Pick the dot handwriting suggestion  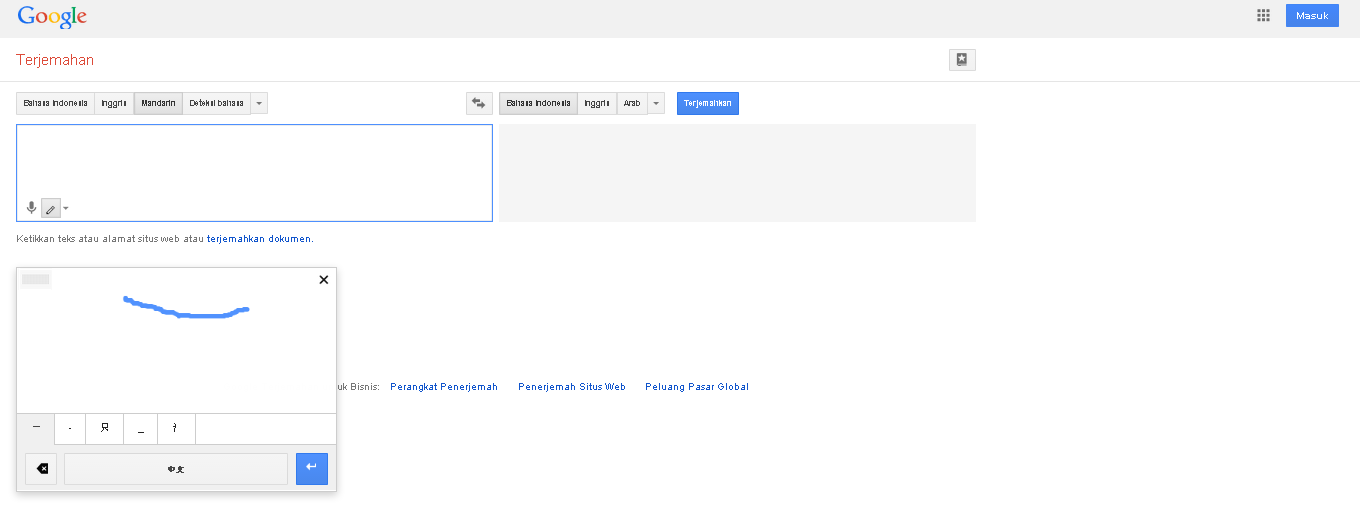(70, 428)
